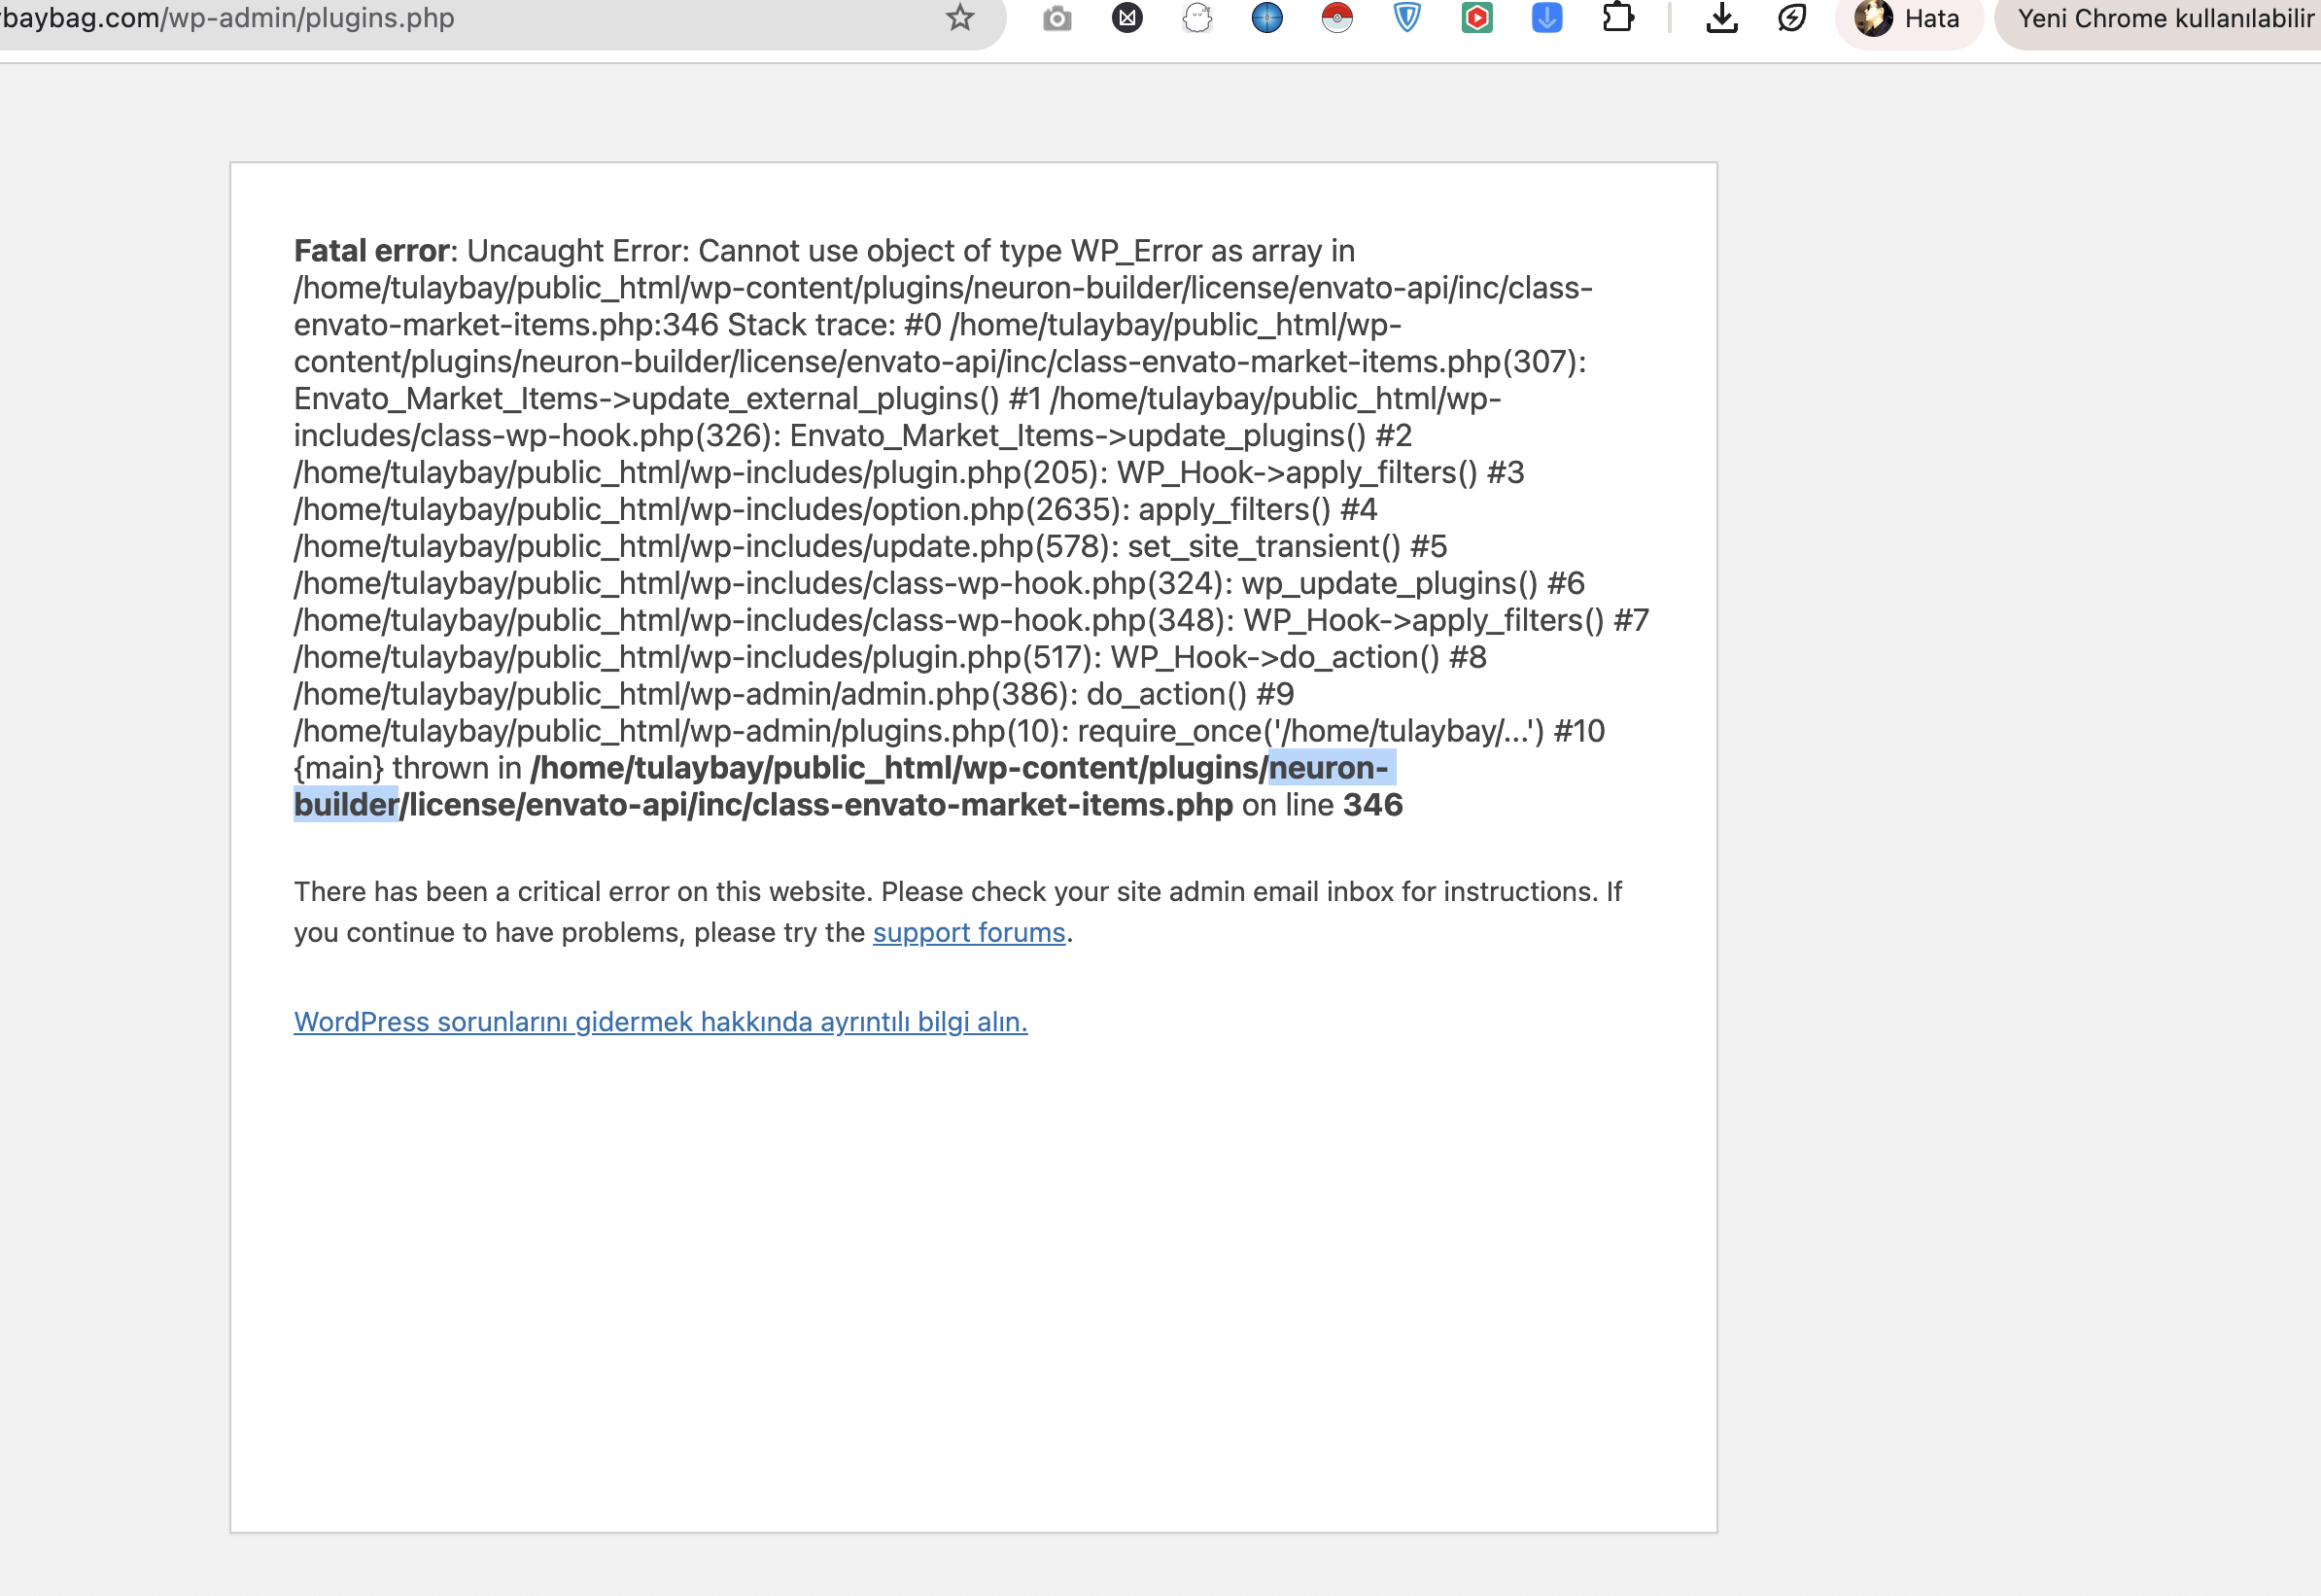
Task: Click 'WP_Hook->do_action() #8' text
Action: click(x=1298, y=657)
